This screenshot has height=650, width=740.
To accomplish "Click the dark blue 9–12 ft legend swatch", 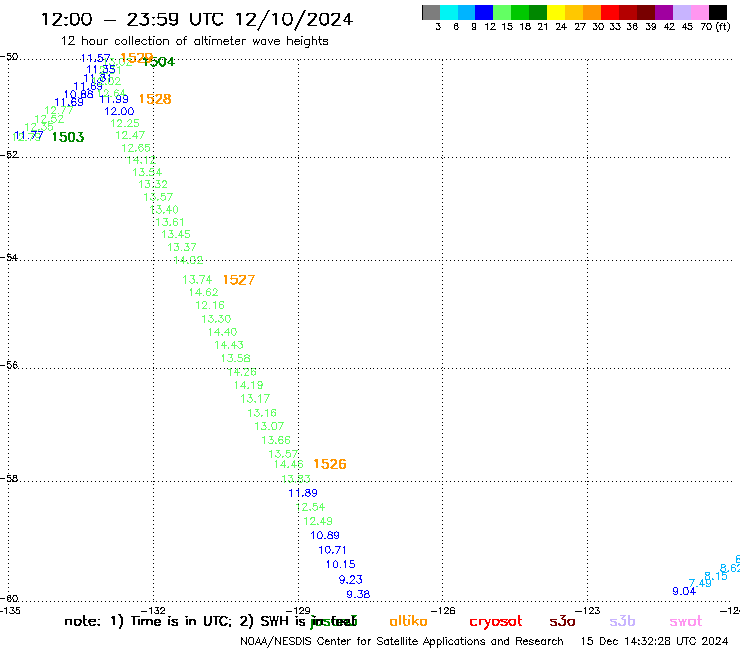I will [484, 12].
